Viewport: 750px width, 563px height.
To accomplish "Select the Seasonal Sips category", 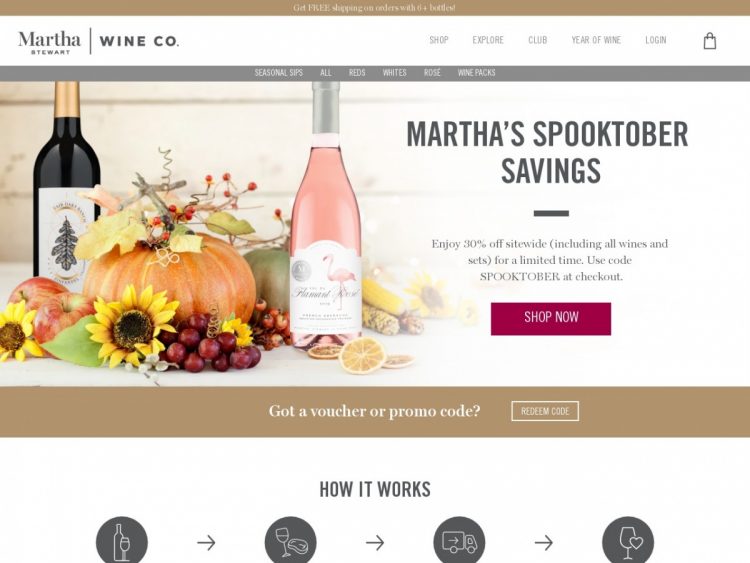I will tap(278, 73).
